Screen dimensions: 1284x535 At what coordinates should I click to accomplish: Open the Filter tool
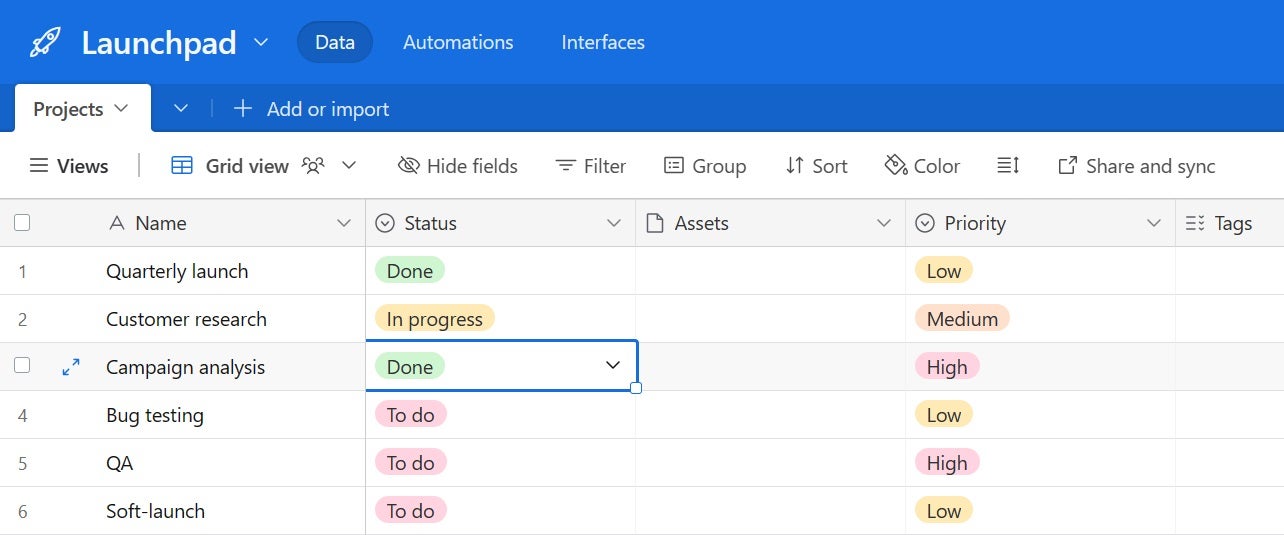tap(591, 166)
